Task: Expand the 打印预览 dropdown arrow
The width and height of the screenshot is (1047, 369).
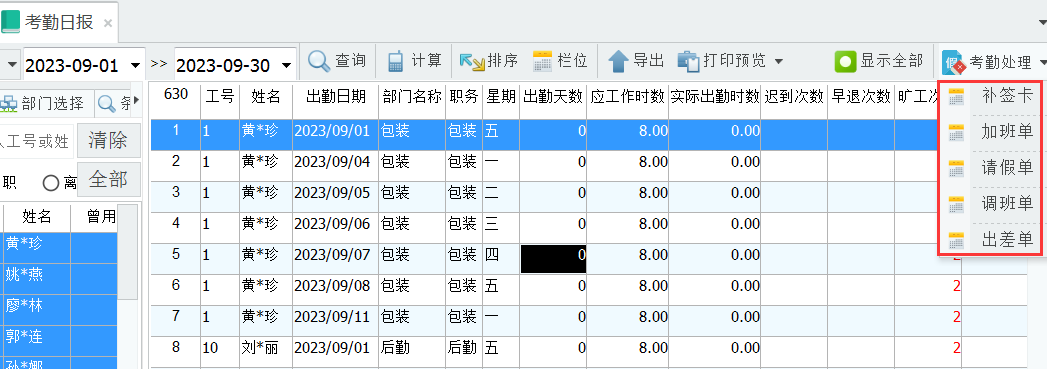Action: 779,62
